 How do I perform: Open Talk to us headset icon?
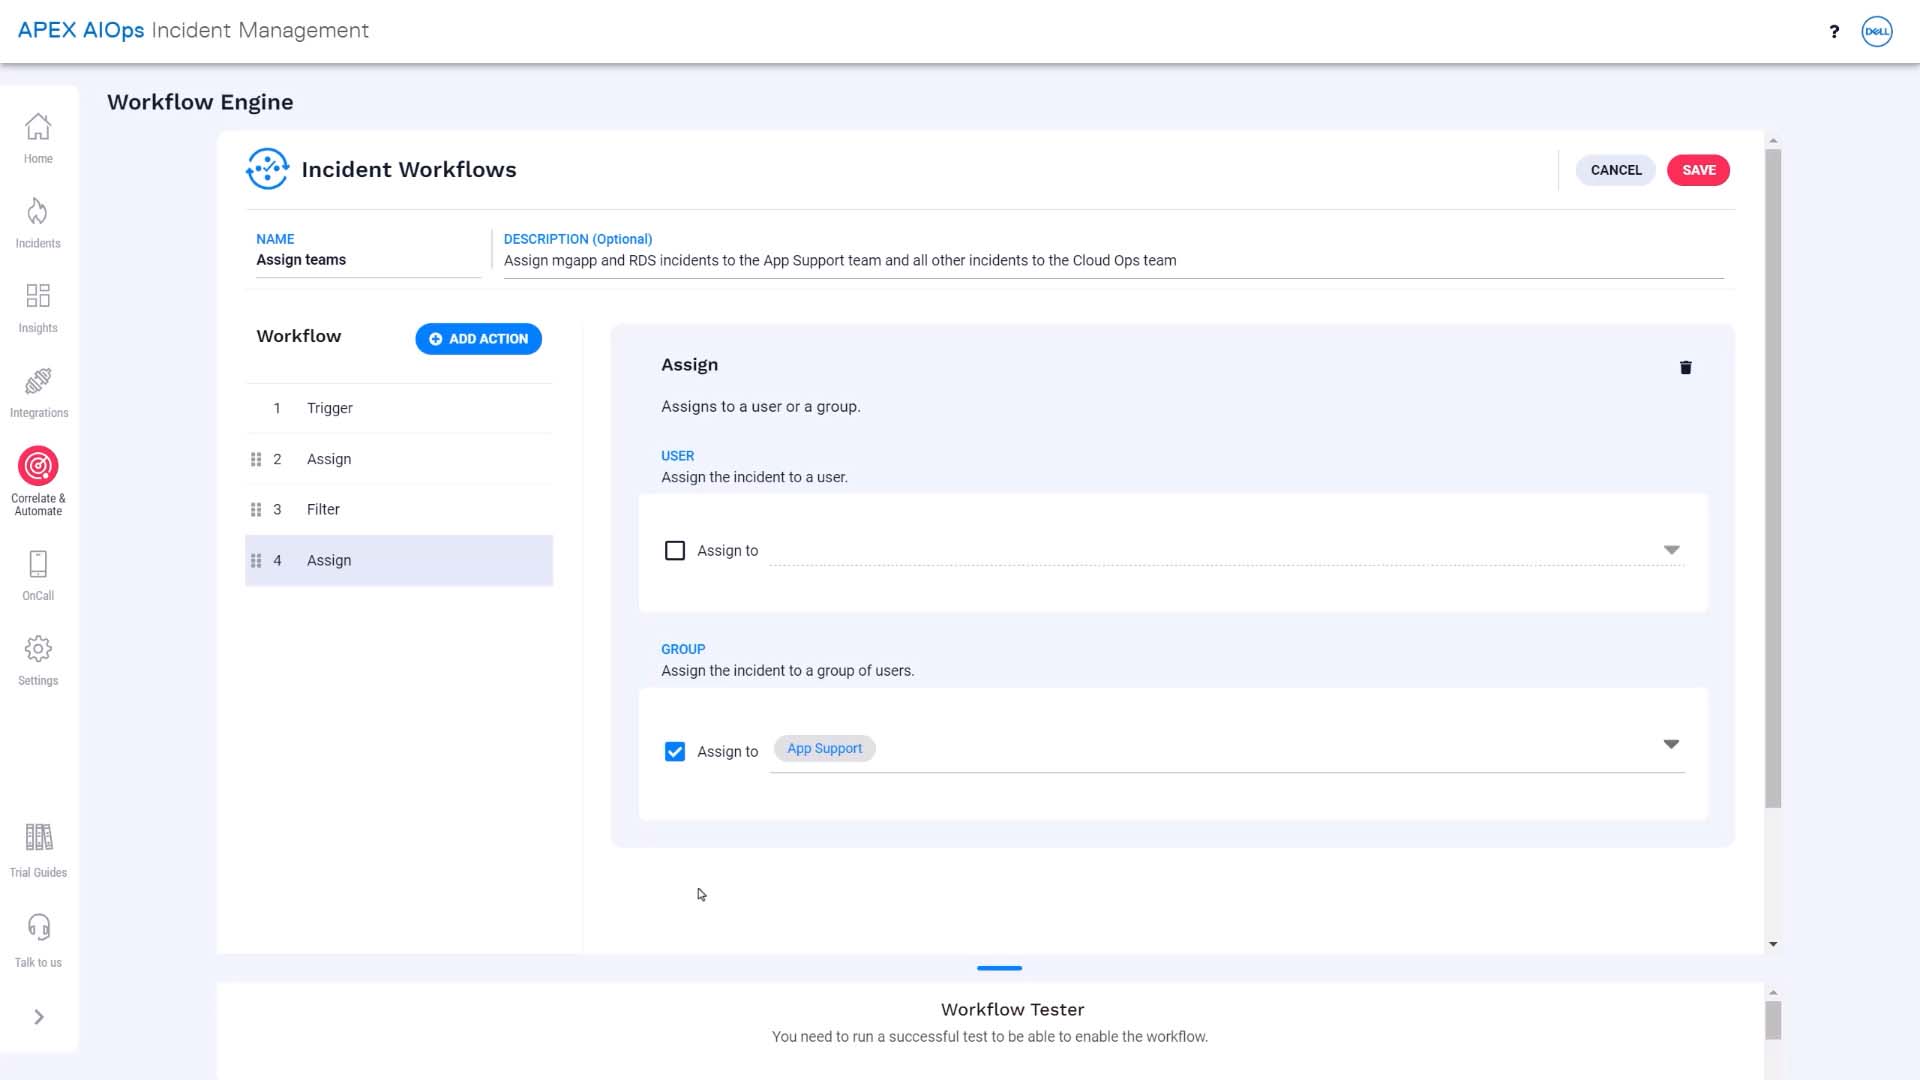click(38, 927)
